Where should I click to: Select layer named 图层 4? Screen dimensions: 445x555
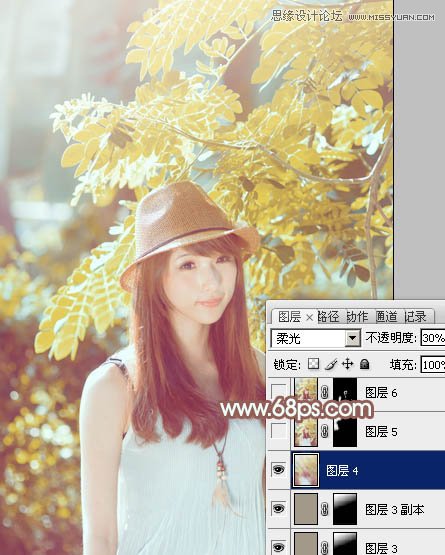coord(342,470)
